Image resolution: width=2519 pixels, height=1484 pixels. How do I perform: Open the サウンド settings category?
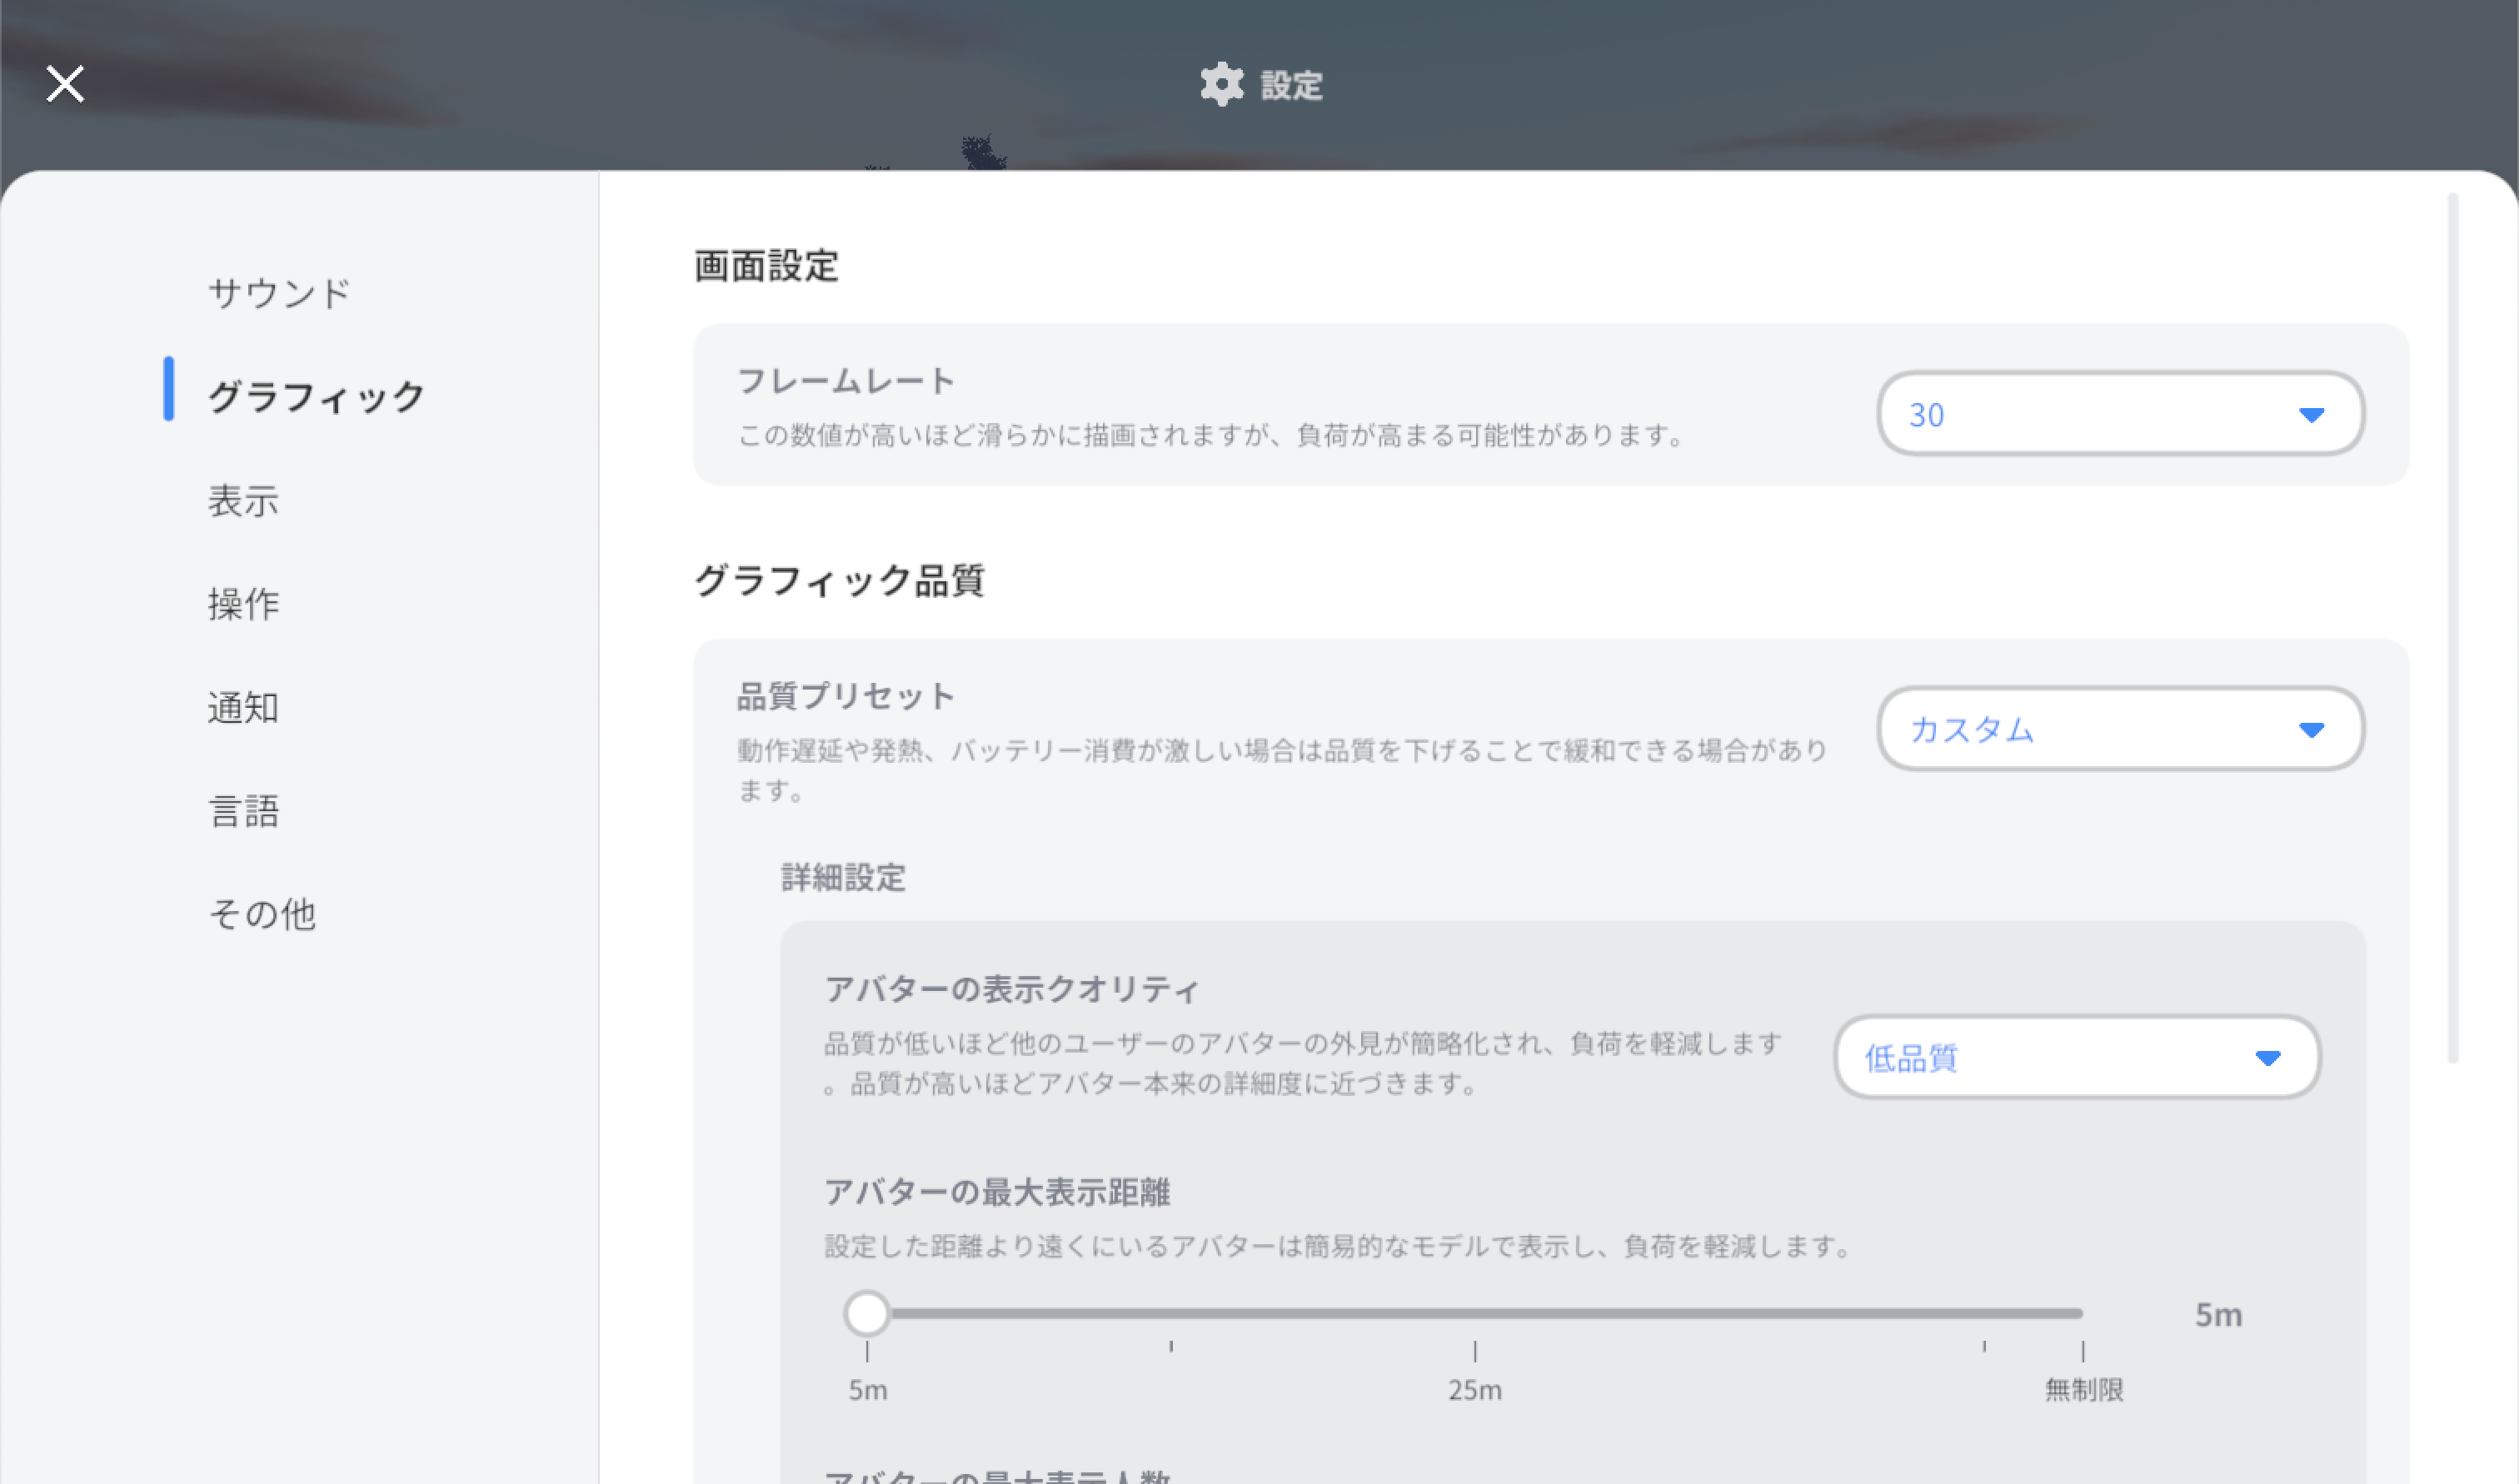click(x=279, y=293)
